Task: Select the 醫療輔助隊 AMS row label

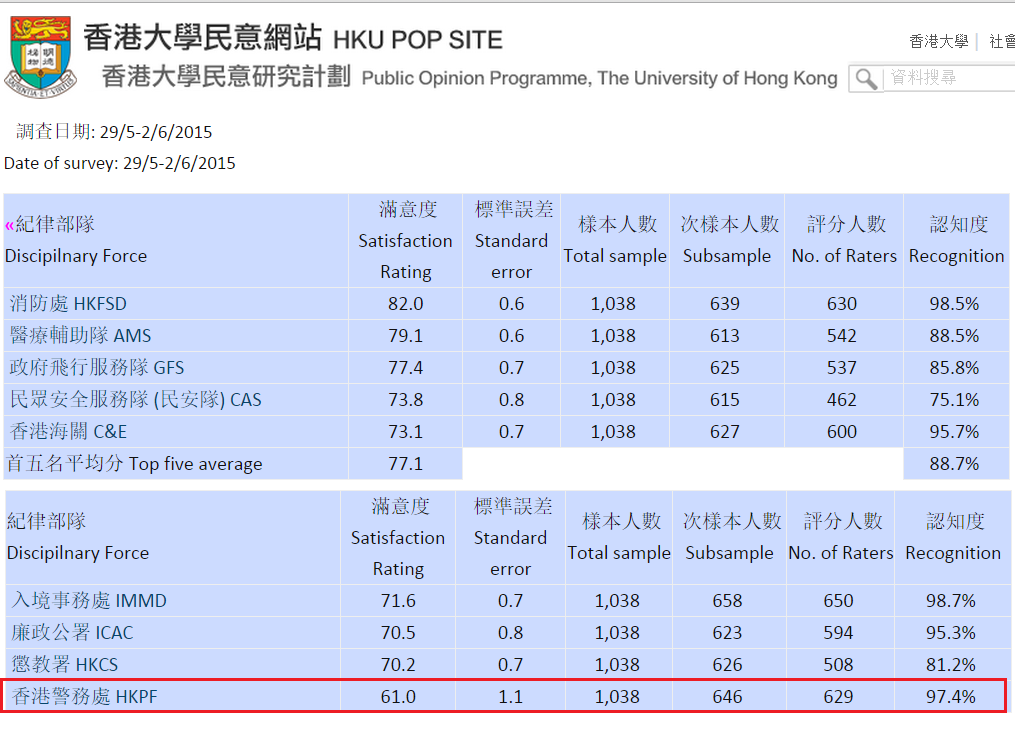Action: coord(80,335)
